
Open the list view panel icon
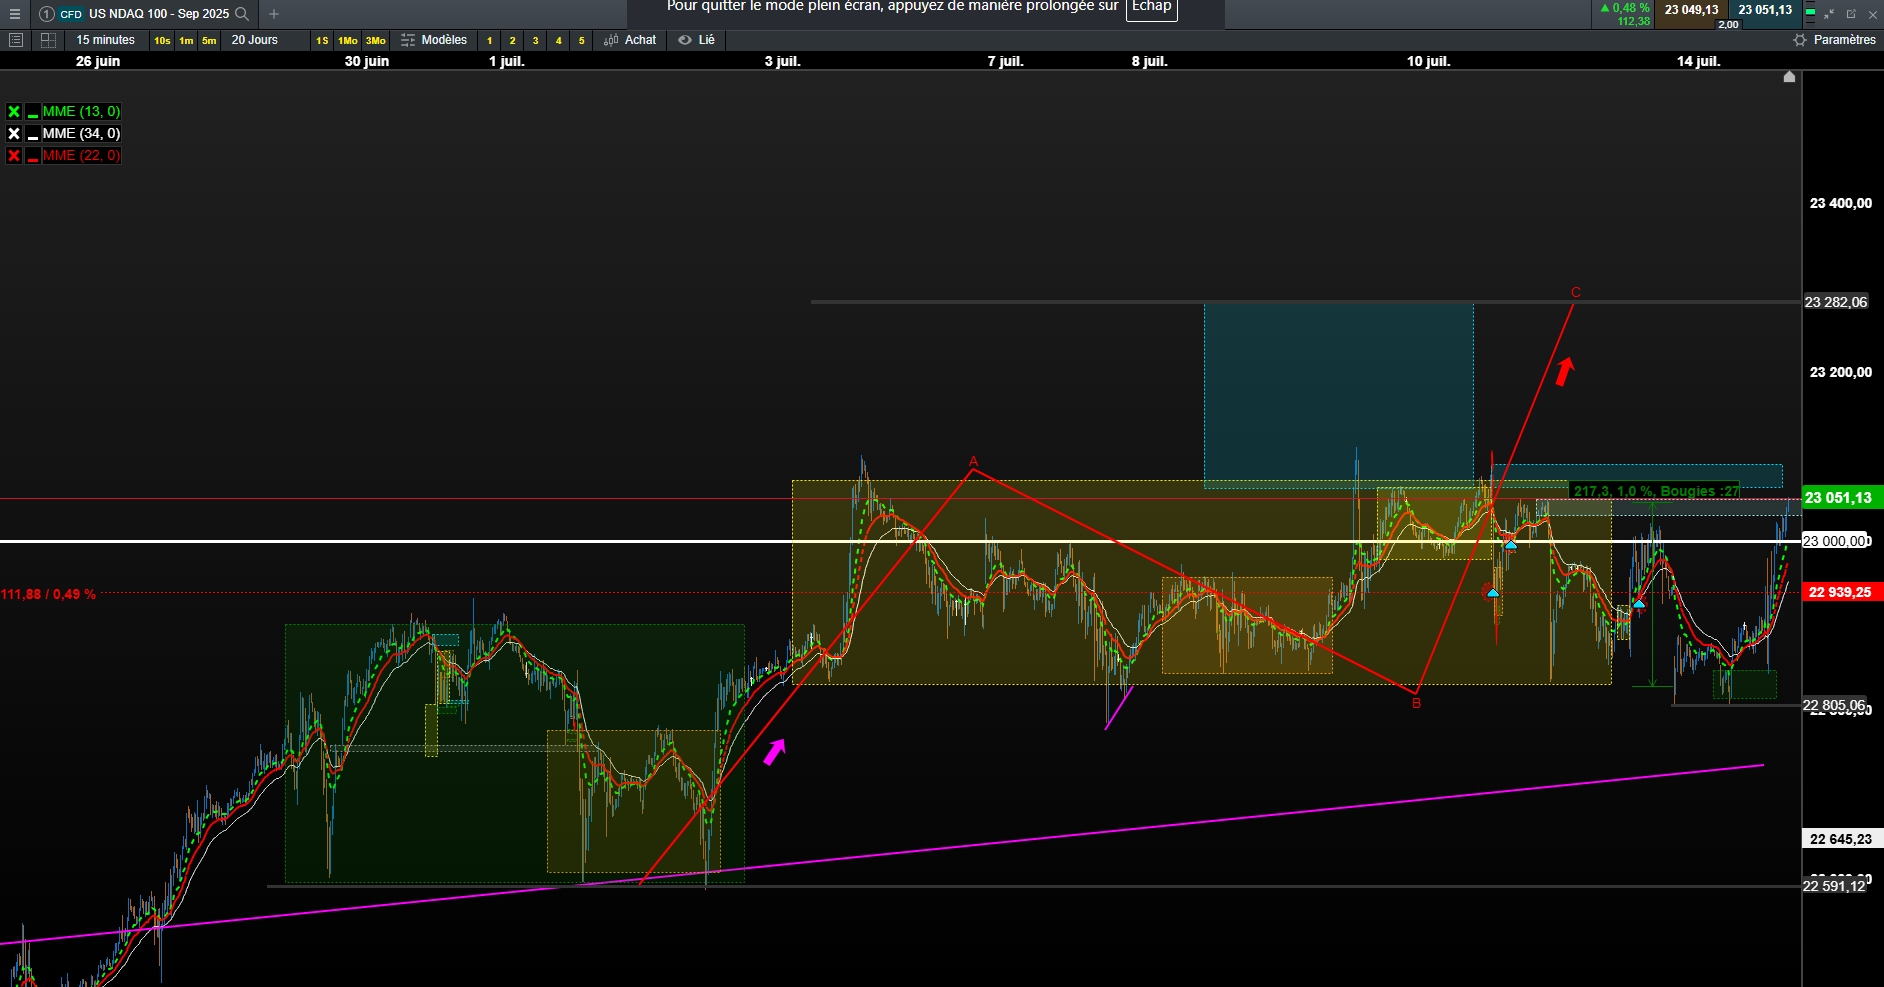point(15,40)
